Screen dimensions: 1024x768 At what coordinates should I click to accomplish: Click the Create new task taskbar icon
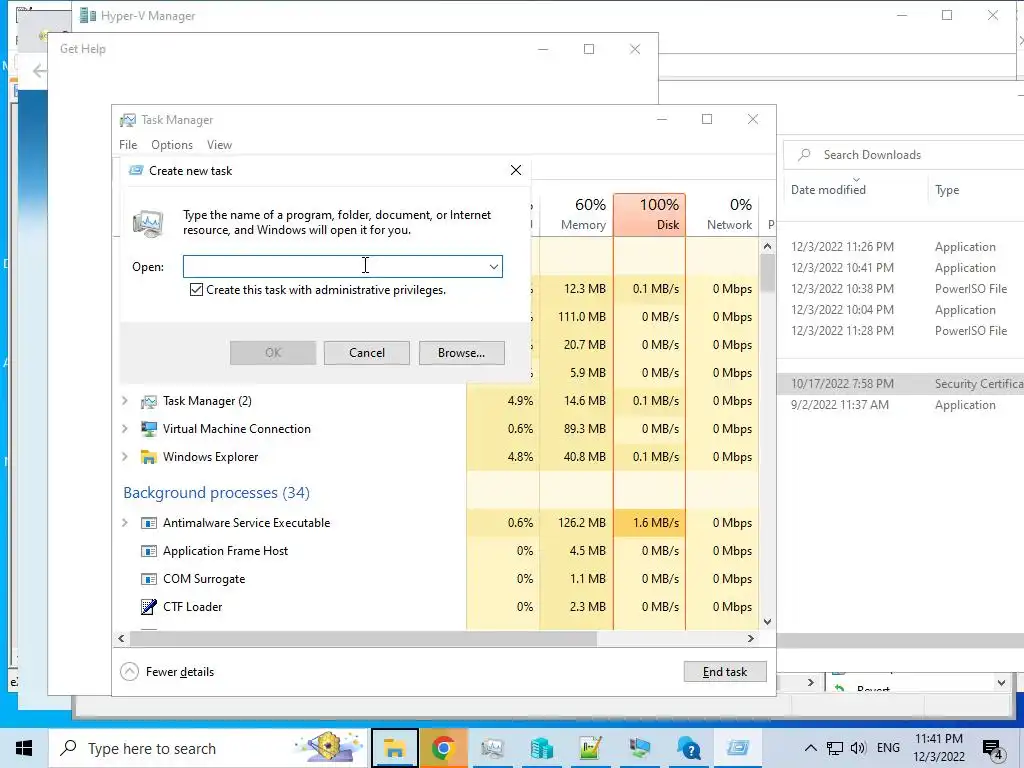tap(737, 748)
